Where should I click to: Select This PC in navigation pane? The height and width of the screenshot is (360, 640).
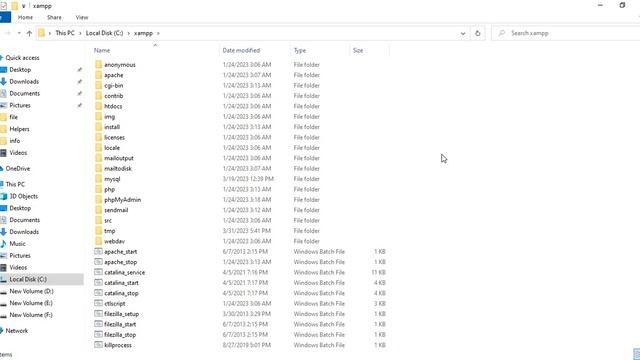[15, 184]
